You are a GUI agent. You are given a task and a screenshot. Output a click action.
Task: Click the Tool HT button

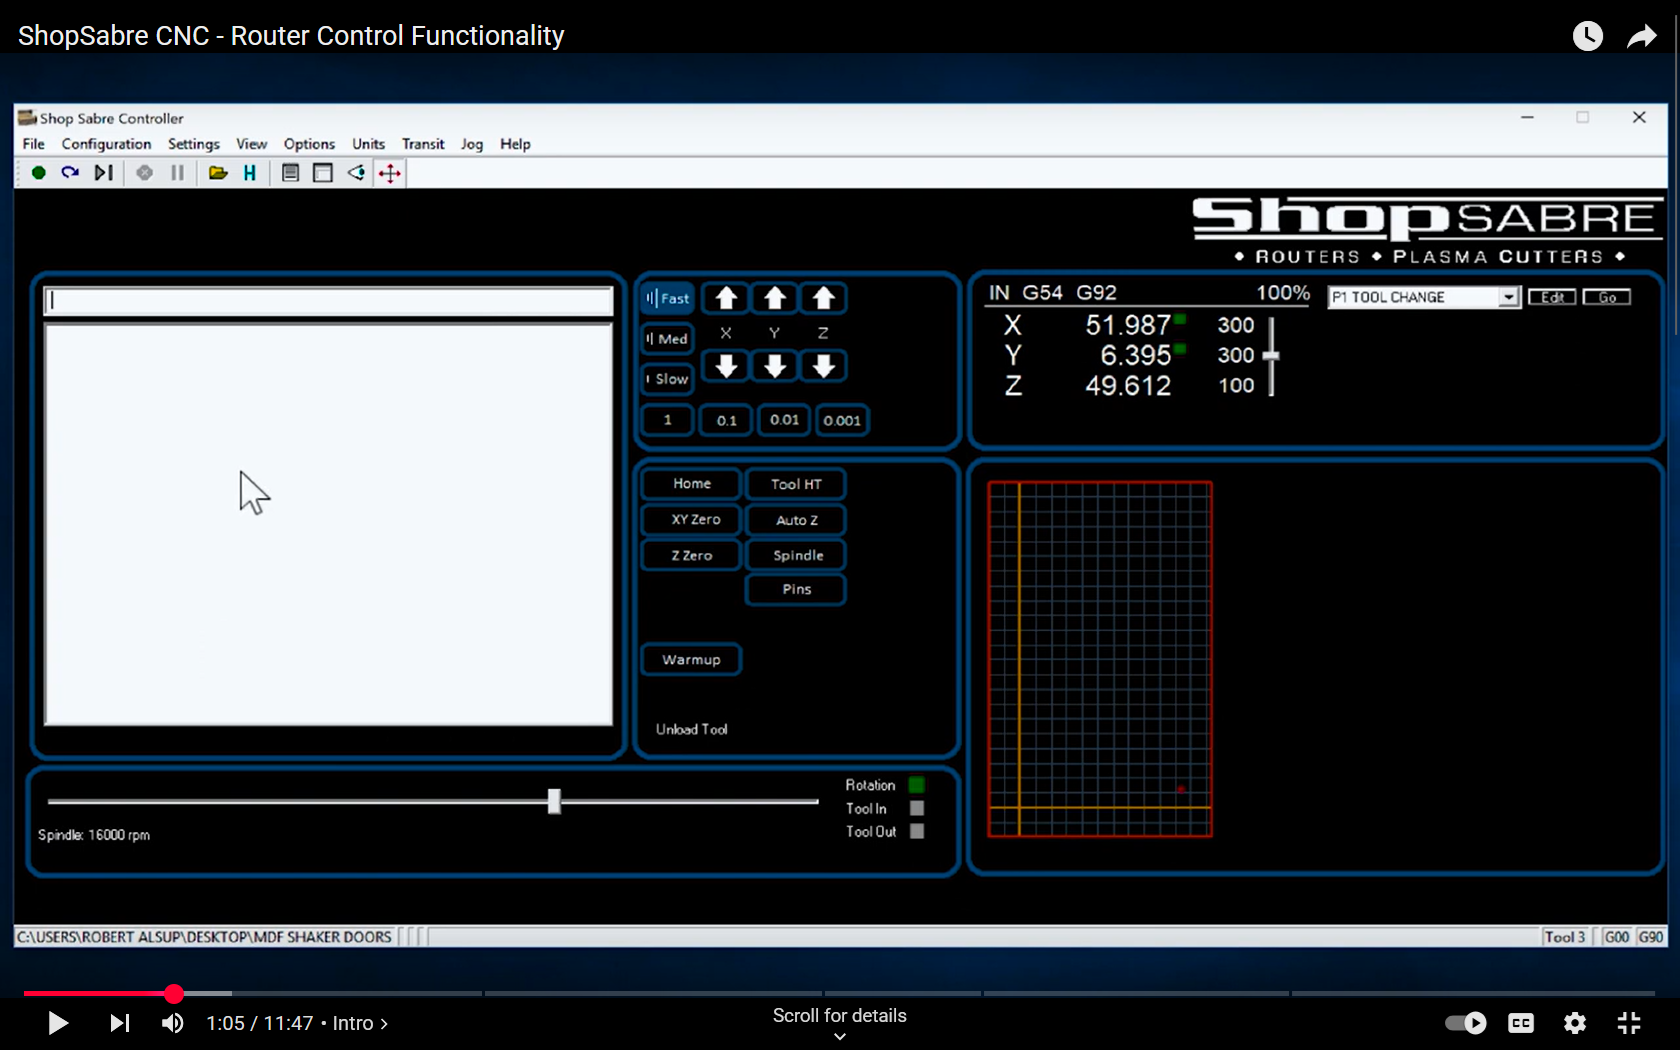[x=796, y=484]
